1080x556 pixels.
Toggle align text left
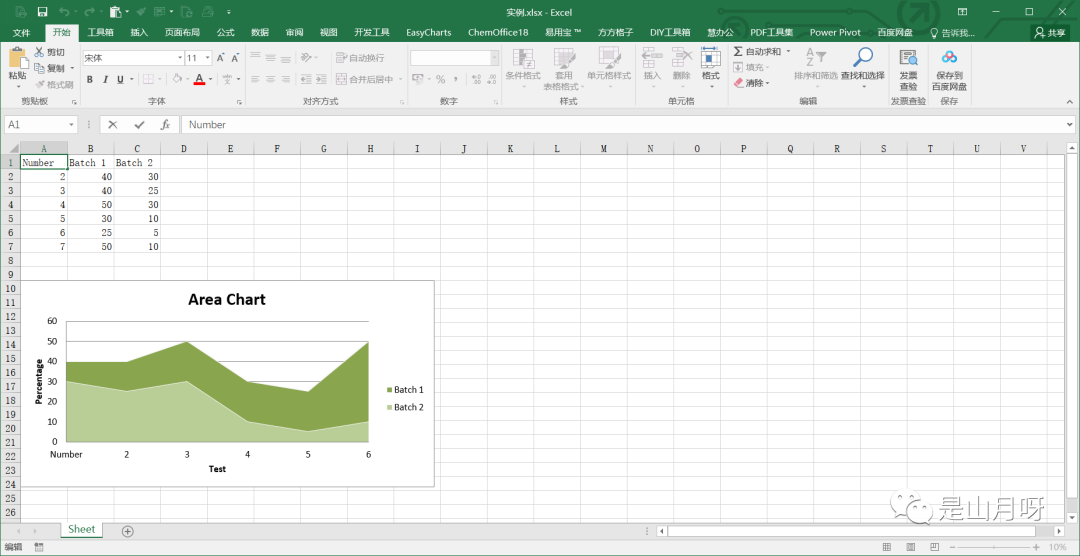point(256,79)
